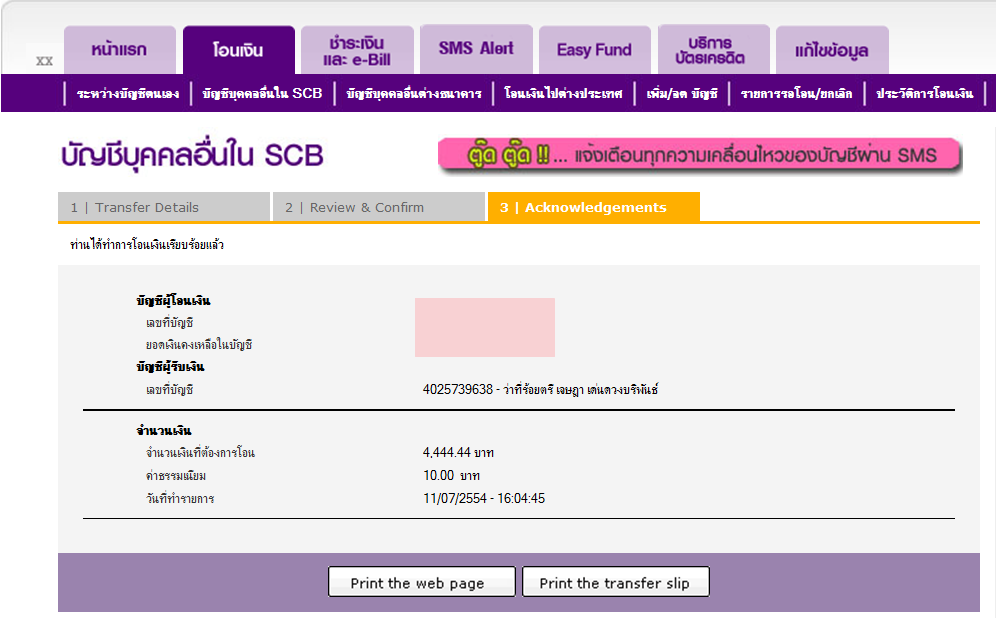The image size is (996, 618).
Task: Select step 3 Acknowledgements
Action: pyautogui.click(x=594, y=207)
